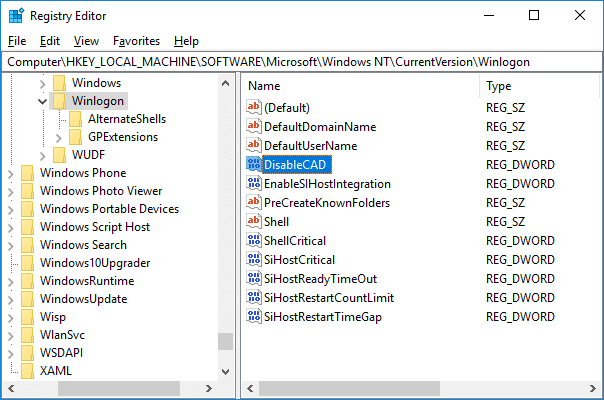Click the Registry Editor app icon in title bar
The width and height of the screenshot is (604, 400).
pos(16,15)
